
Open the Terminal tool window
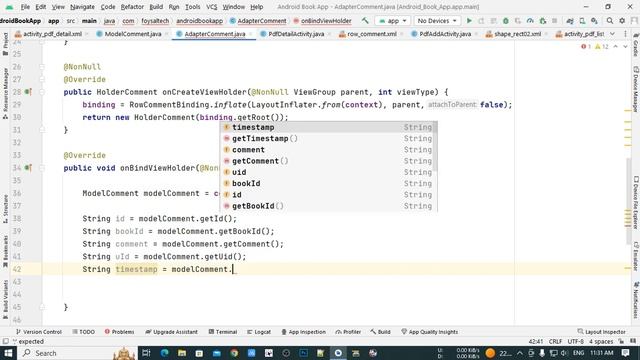coord(222,332)
